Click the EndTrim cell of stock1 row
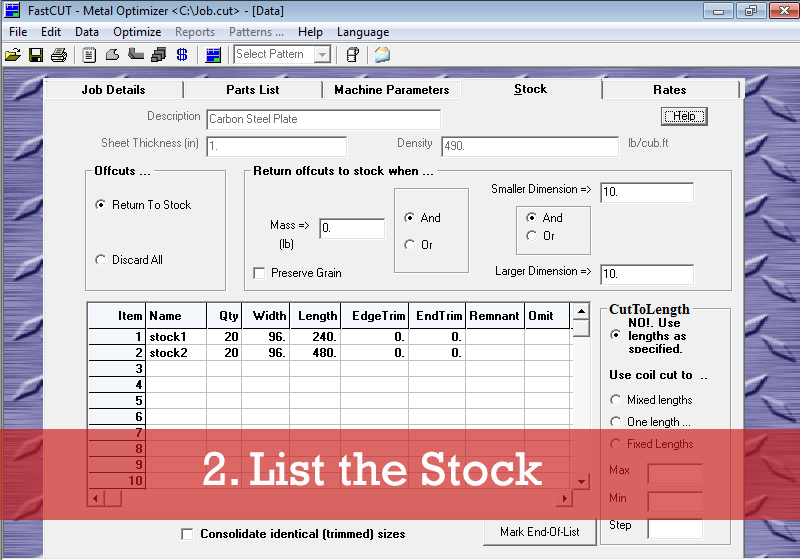 [437, 337]
